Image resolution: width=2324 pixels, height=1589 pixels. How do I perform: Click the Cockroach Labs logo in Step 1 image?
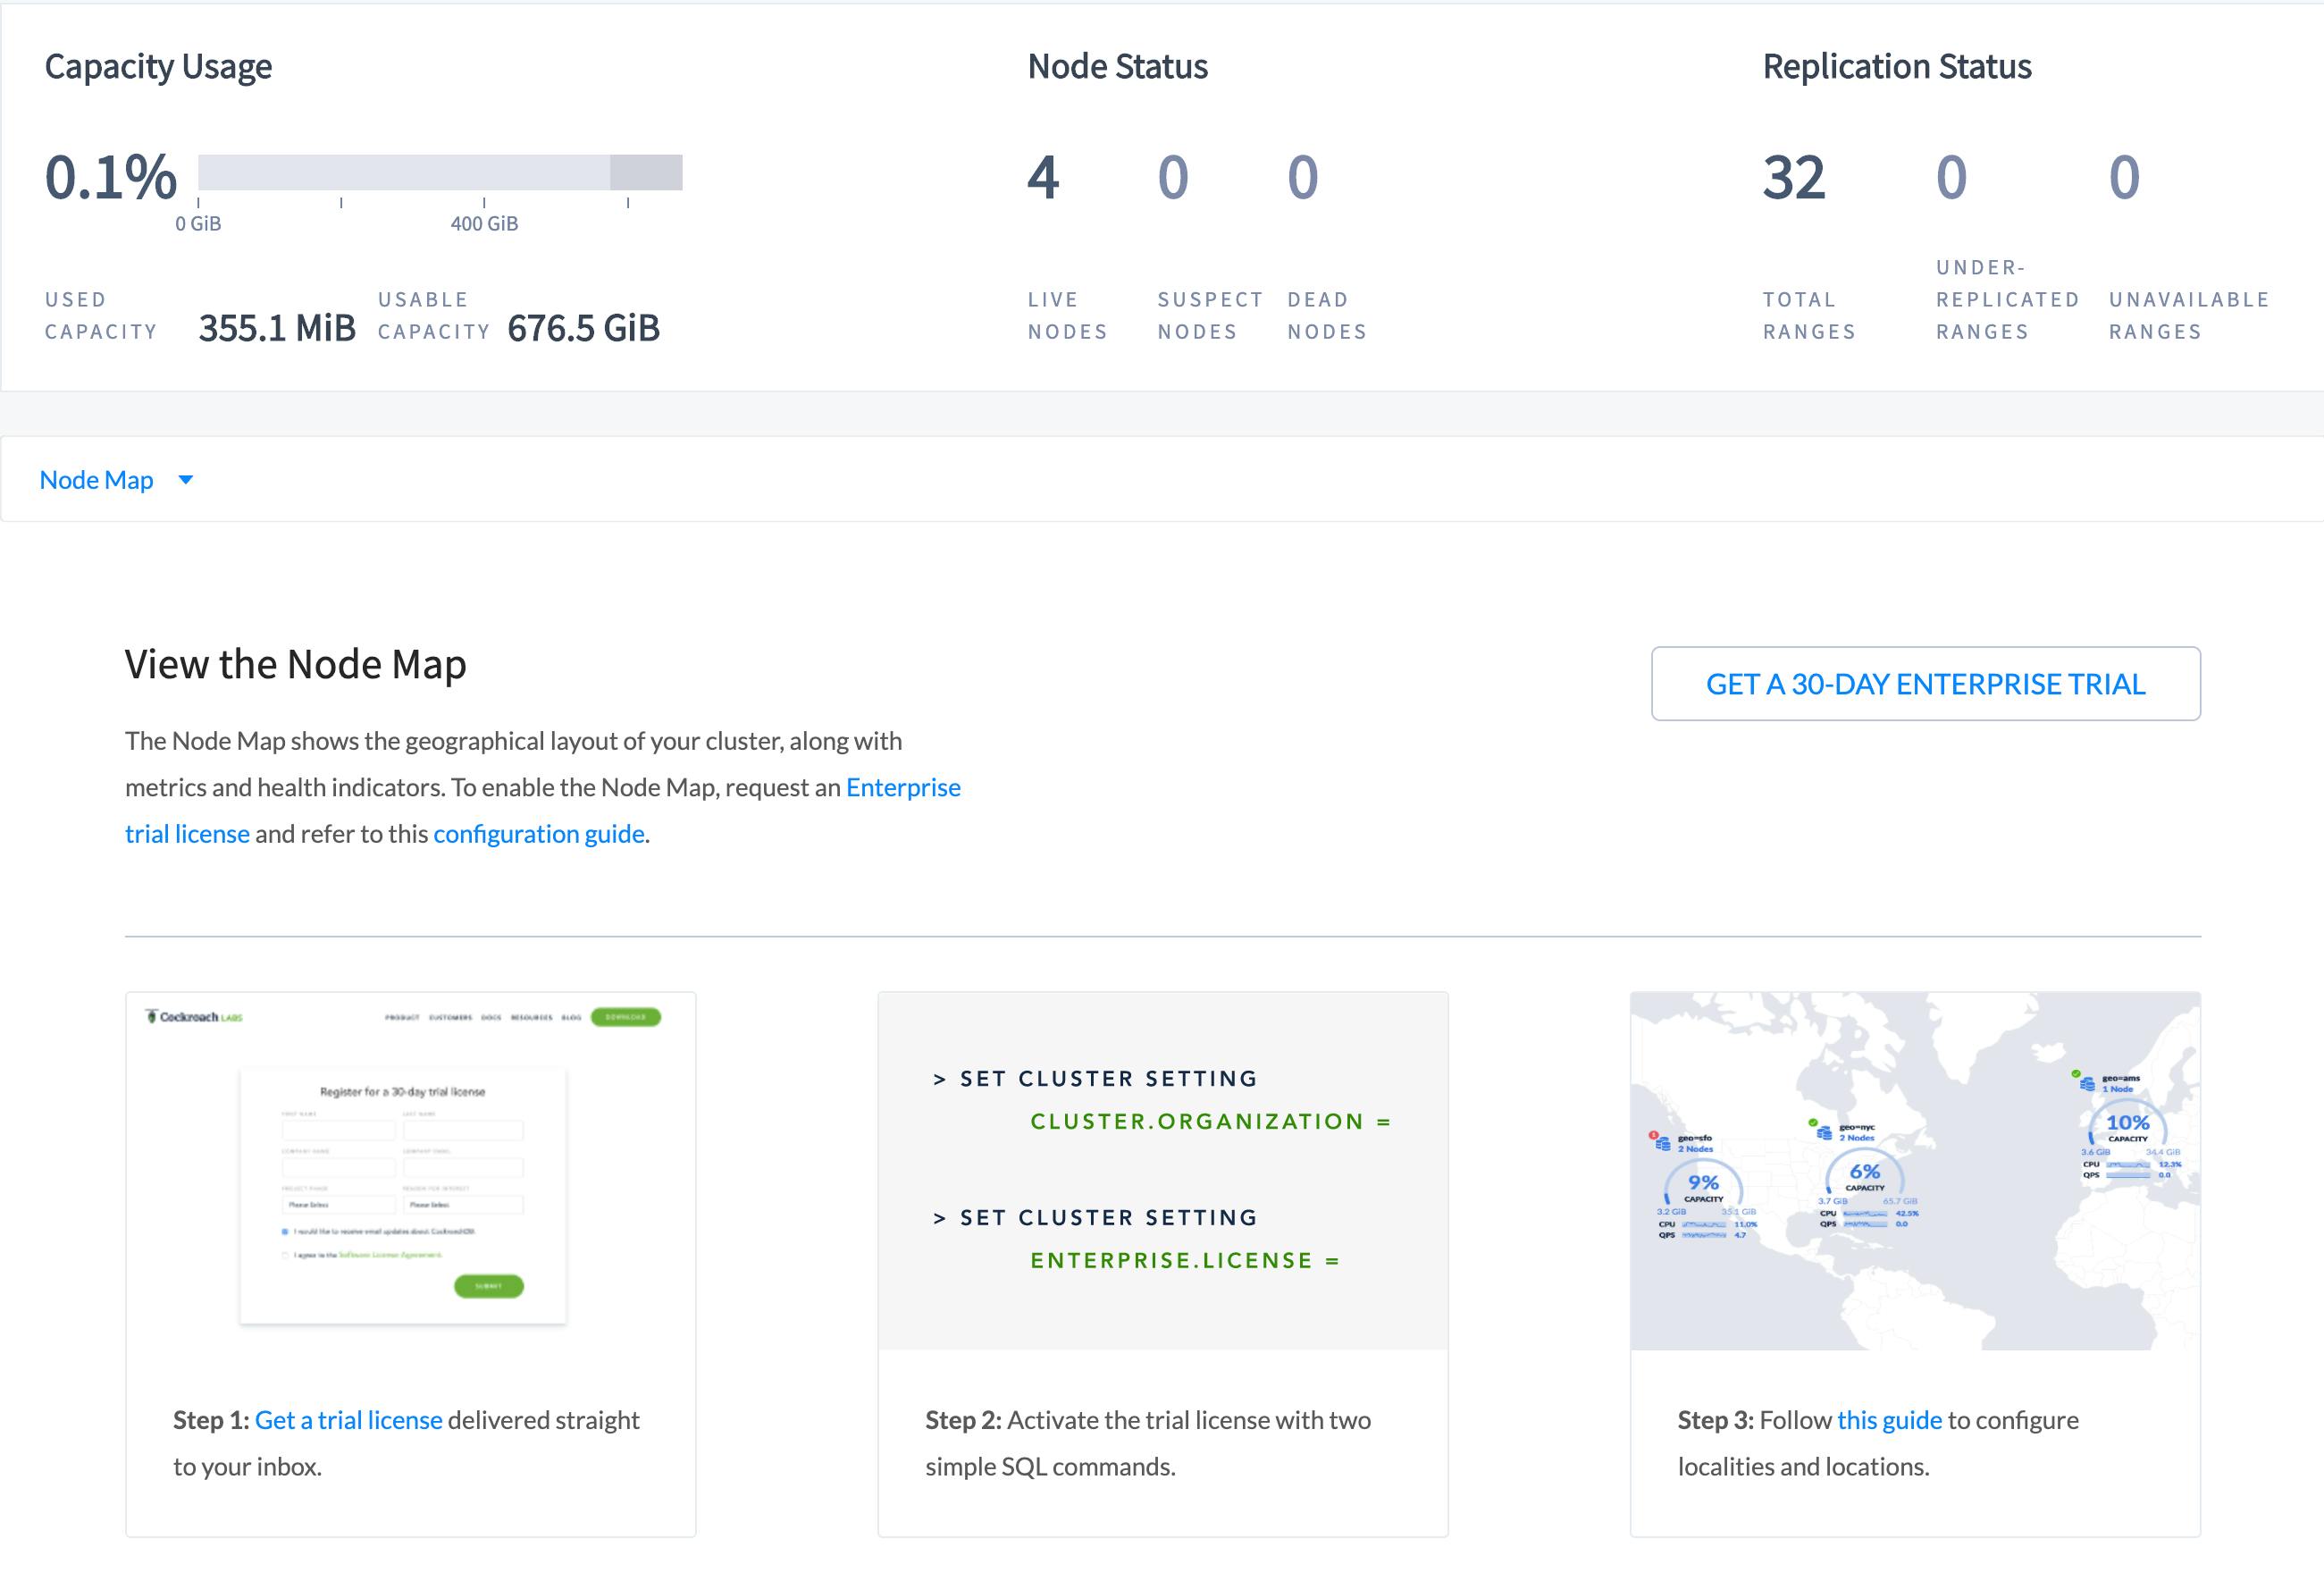pos(195,1017)
